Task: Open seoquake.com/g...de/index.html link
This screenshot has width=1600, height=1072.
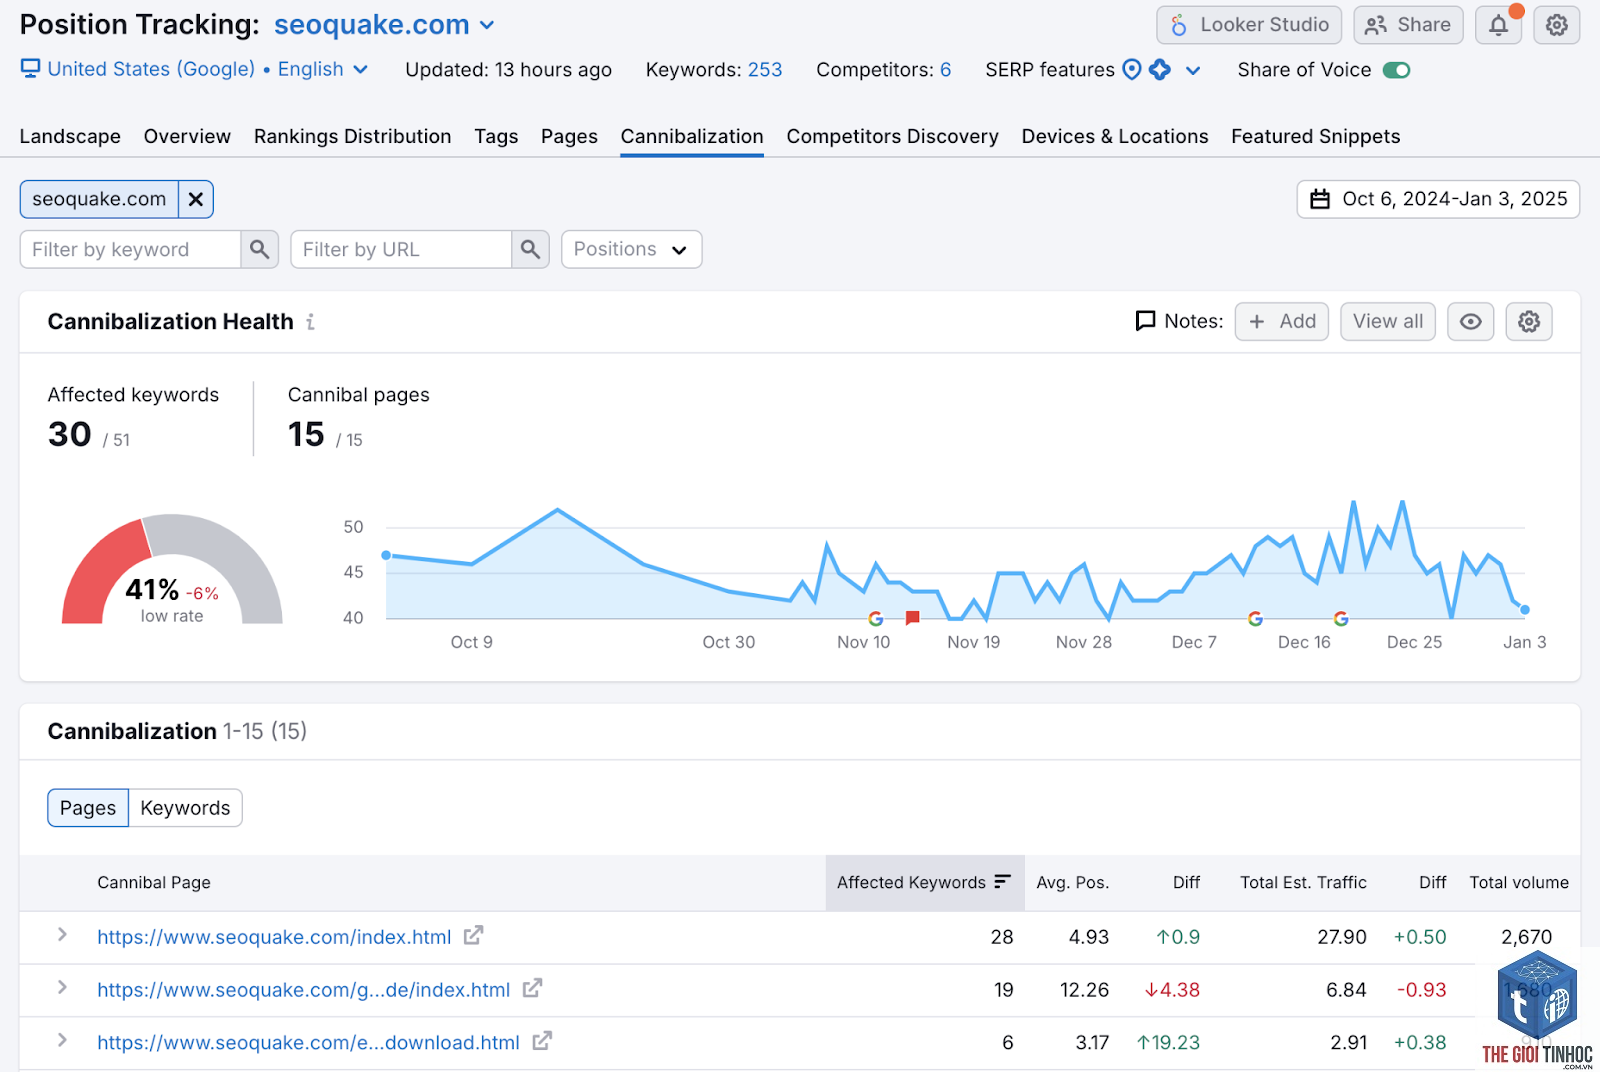Action: [303, 990]
